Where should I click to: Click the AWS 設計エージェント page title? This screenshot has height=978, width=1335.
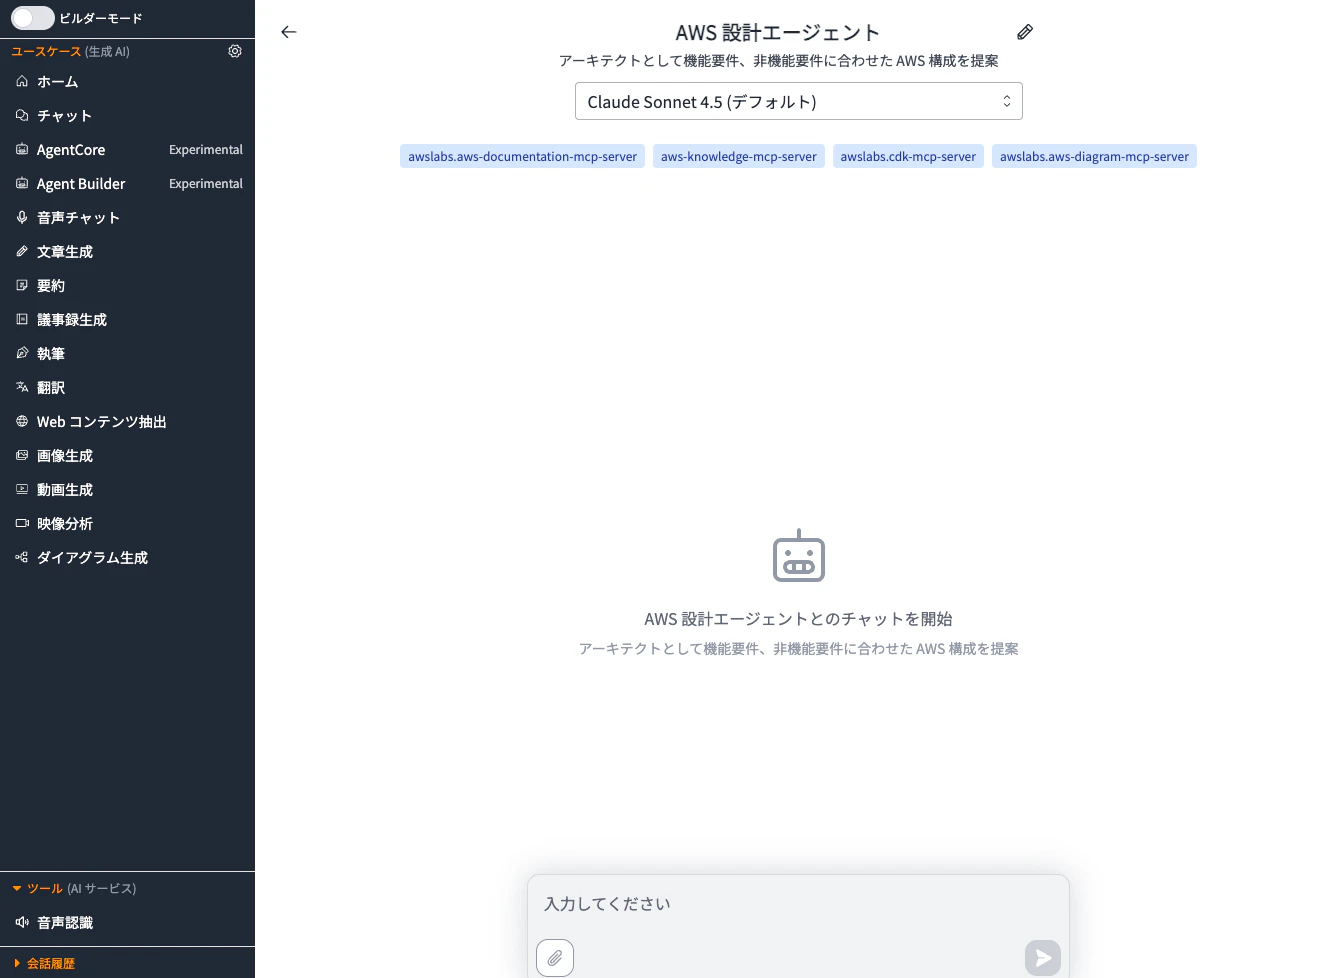click(778, 33)
